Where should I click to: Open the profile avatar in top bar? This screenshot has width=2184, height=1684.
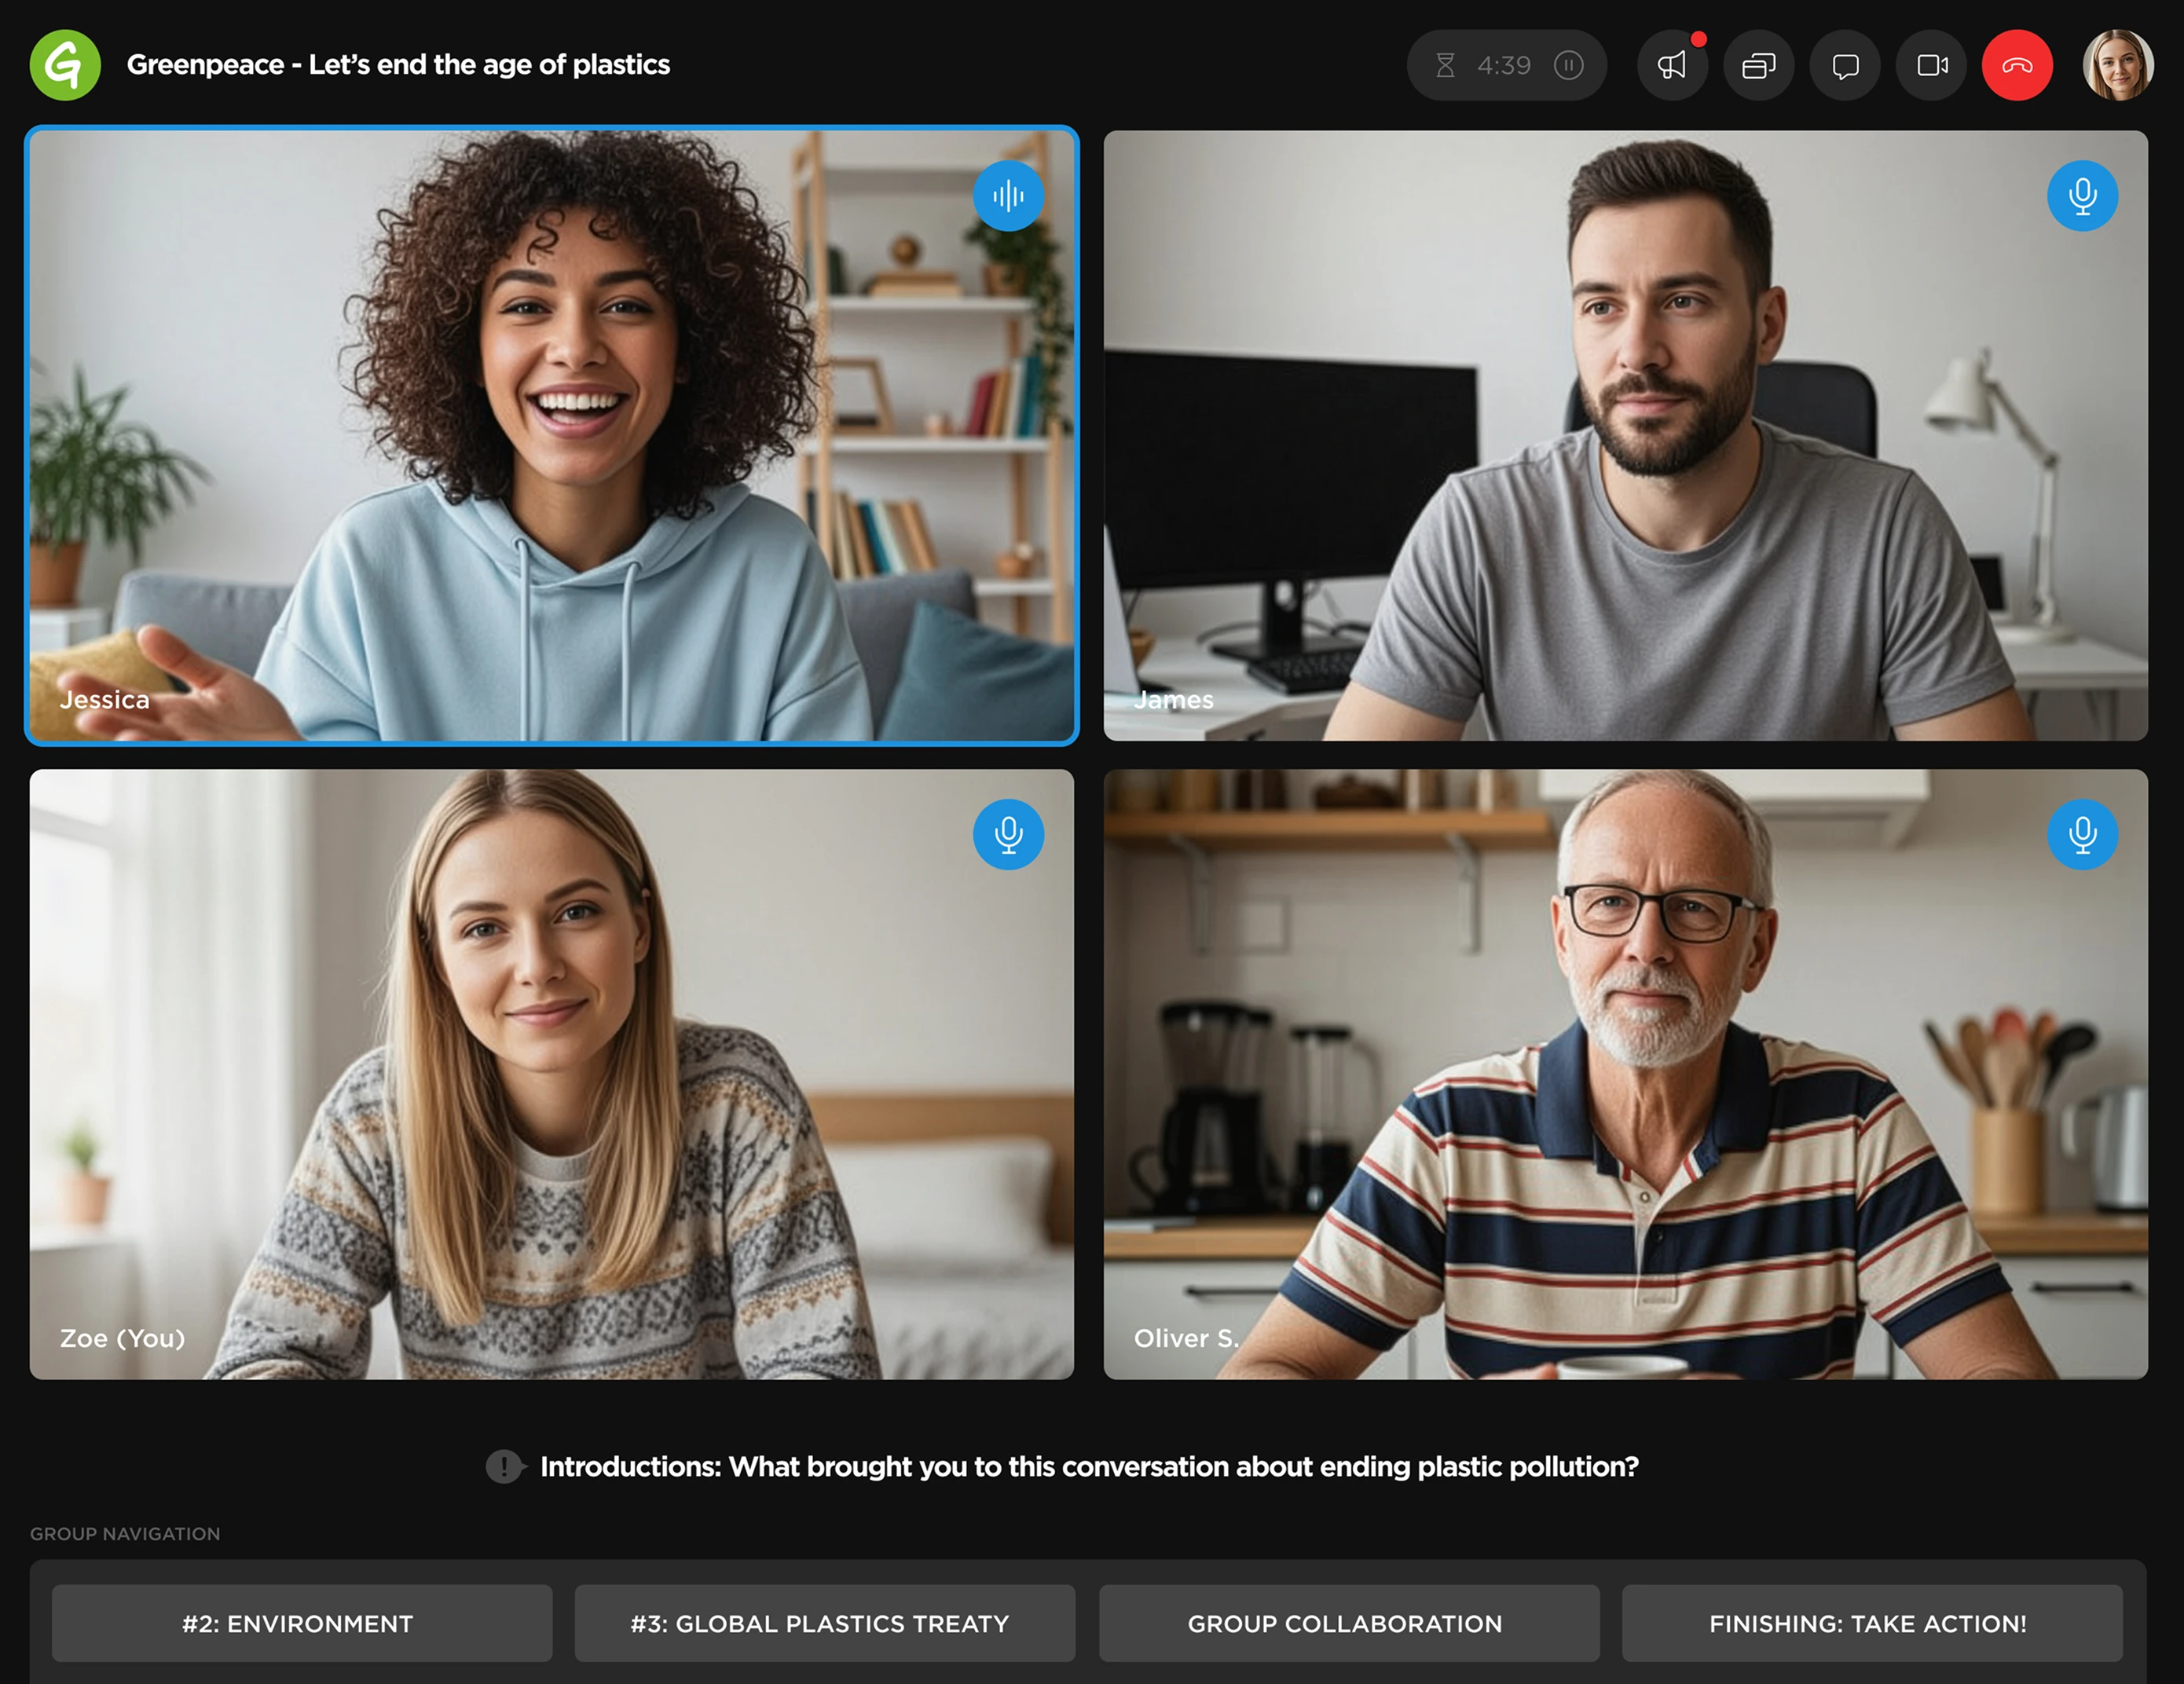pos(2117,65)
